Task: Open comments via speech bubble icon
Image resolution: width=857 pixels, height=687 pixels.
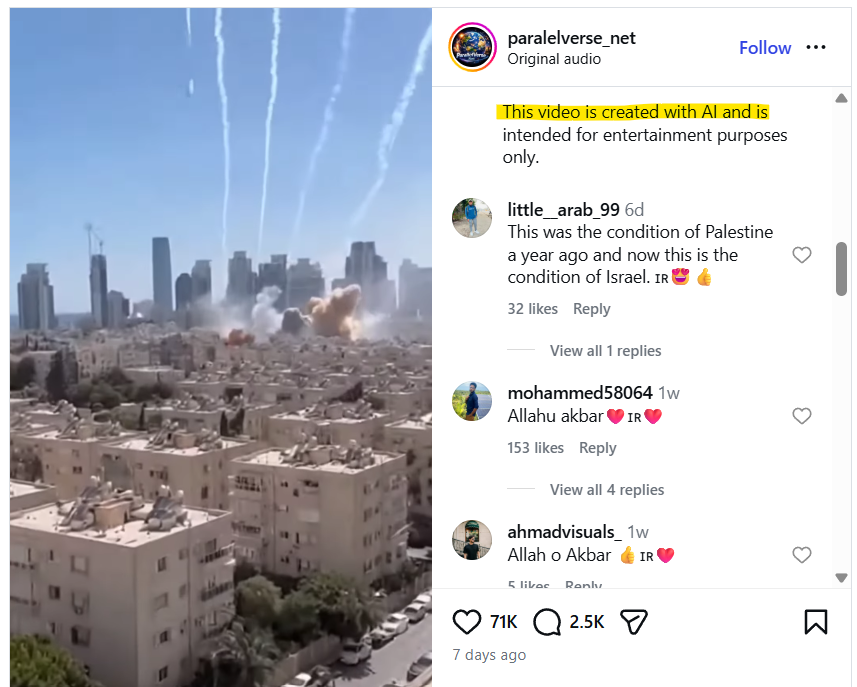Action: 547,622
